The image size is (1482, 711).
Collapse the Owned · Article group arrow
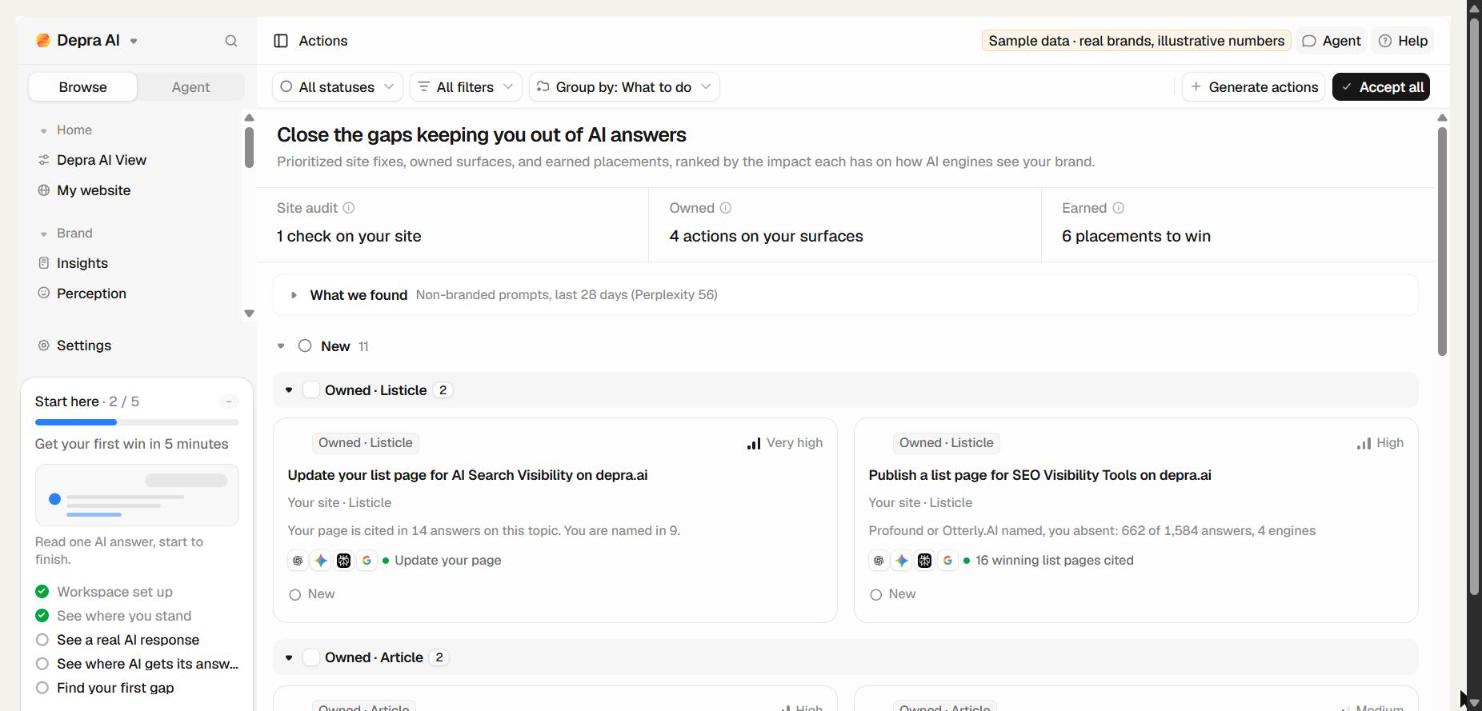tap(289, 657)
